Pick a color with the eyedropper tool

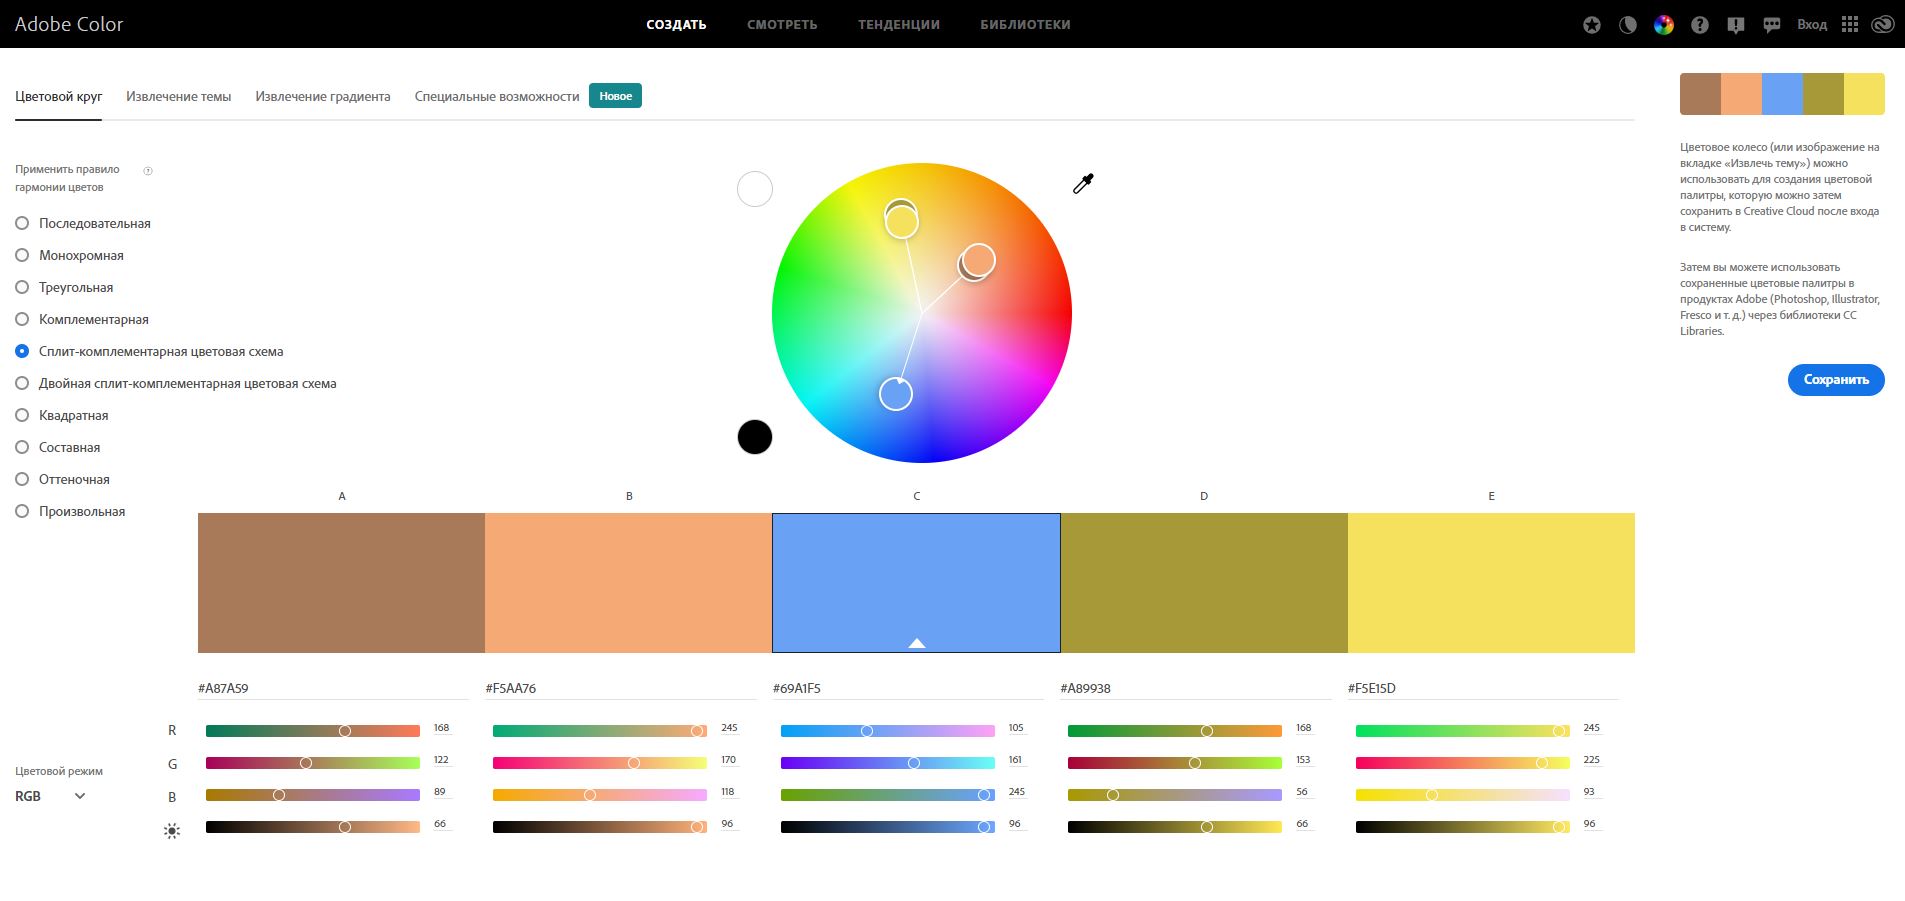(1083, 183)
